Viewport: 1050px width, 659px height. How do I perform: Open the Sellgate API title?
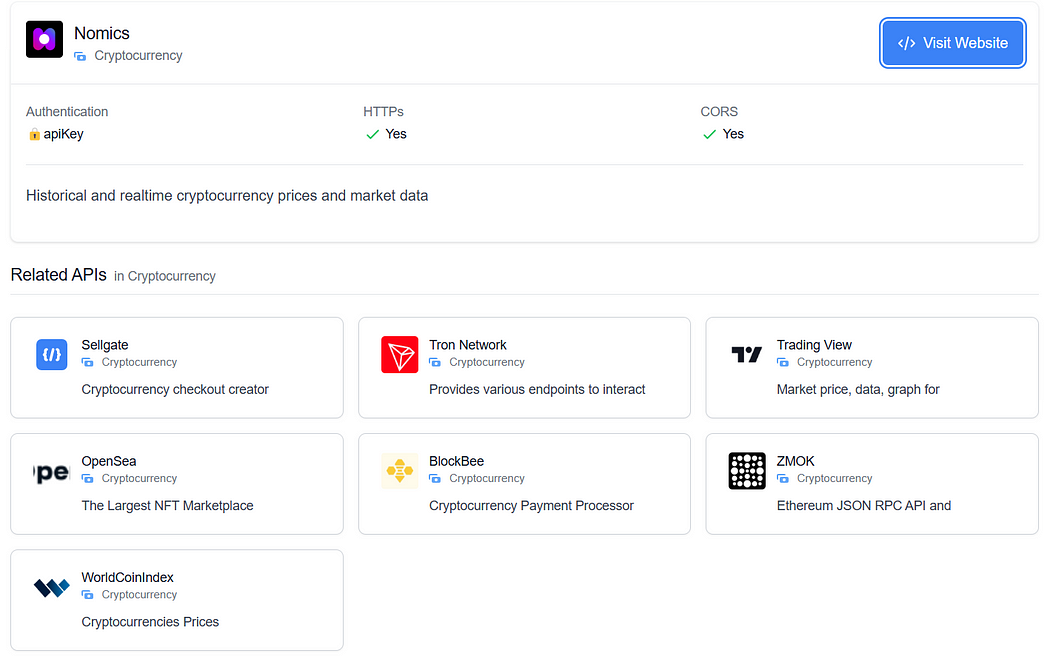(x=105, y=345)
